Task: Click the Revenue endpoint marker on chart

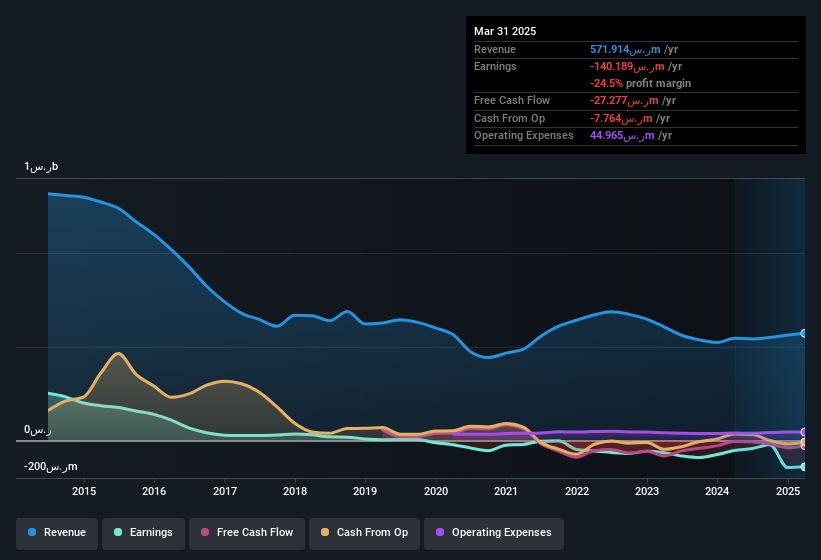Action: coord(804,333)
